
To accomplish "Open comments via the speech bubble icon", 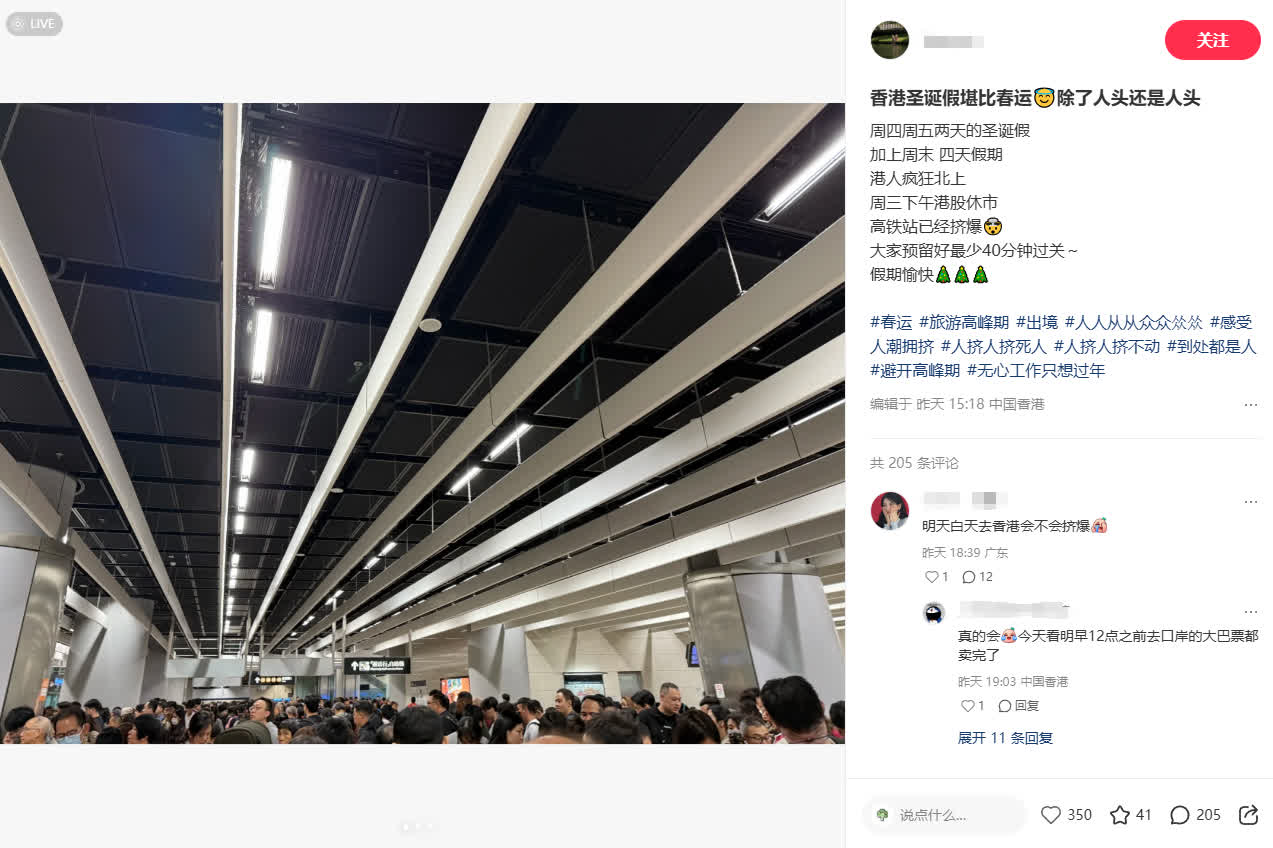I will pyautogui.click(x=1180, y=815).
